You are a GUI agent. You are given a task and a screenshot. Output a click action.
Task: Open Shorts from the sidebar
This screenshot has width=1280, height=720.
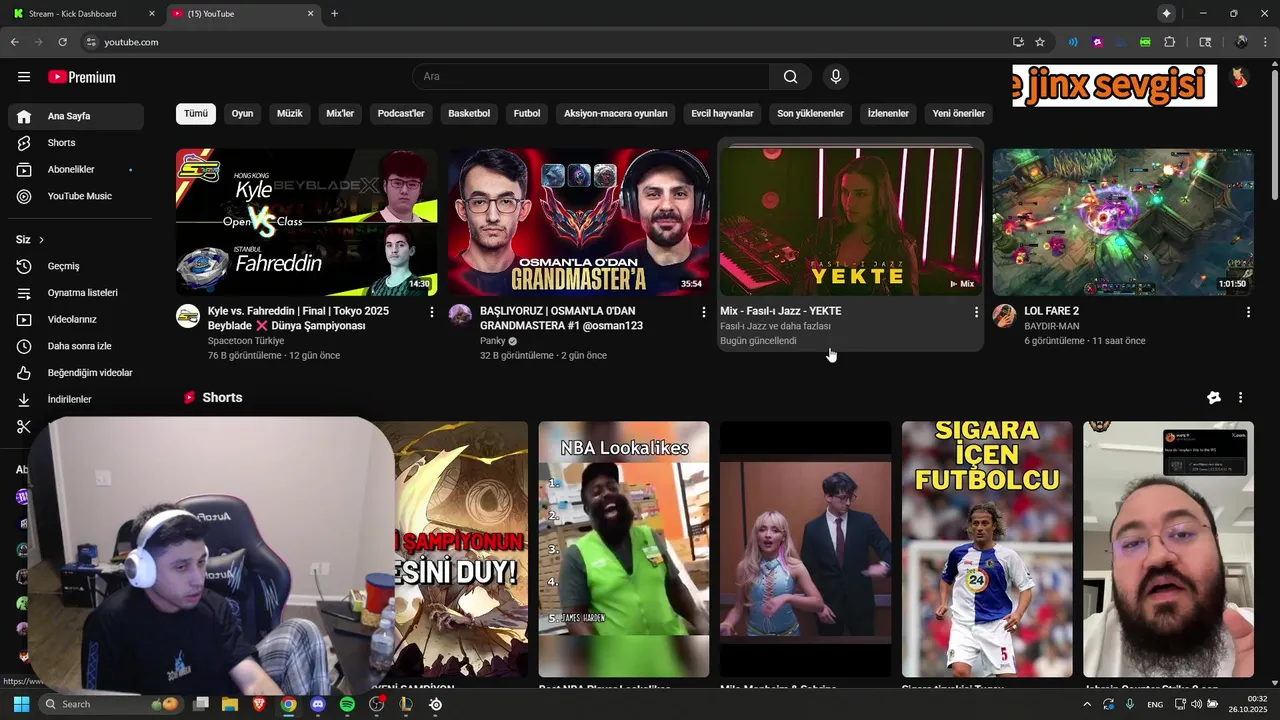(76, 143)
